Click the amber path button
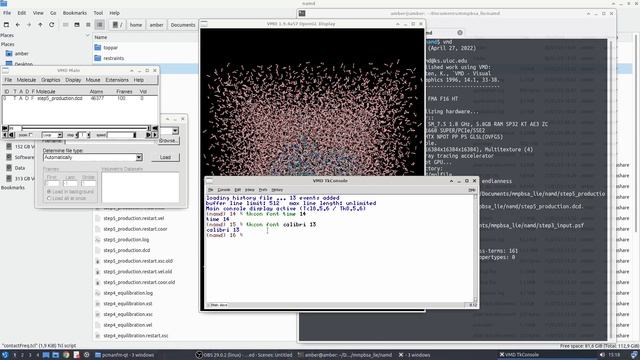This screenshot has height=360, width=640. tap(156, 25)
